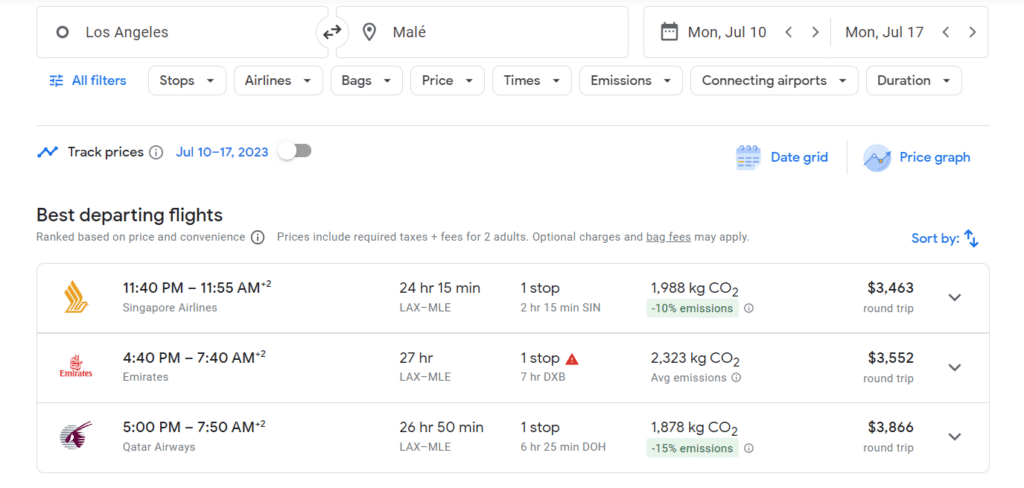Viewport: 1024px width, 488px height.
Task: Click the 2 hr 15 min SIN layover
Action: point(560,308)
